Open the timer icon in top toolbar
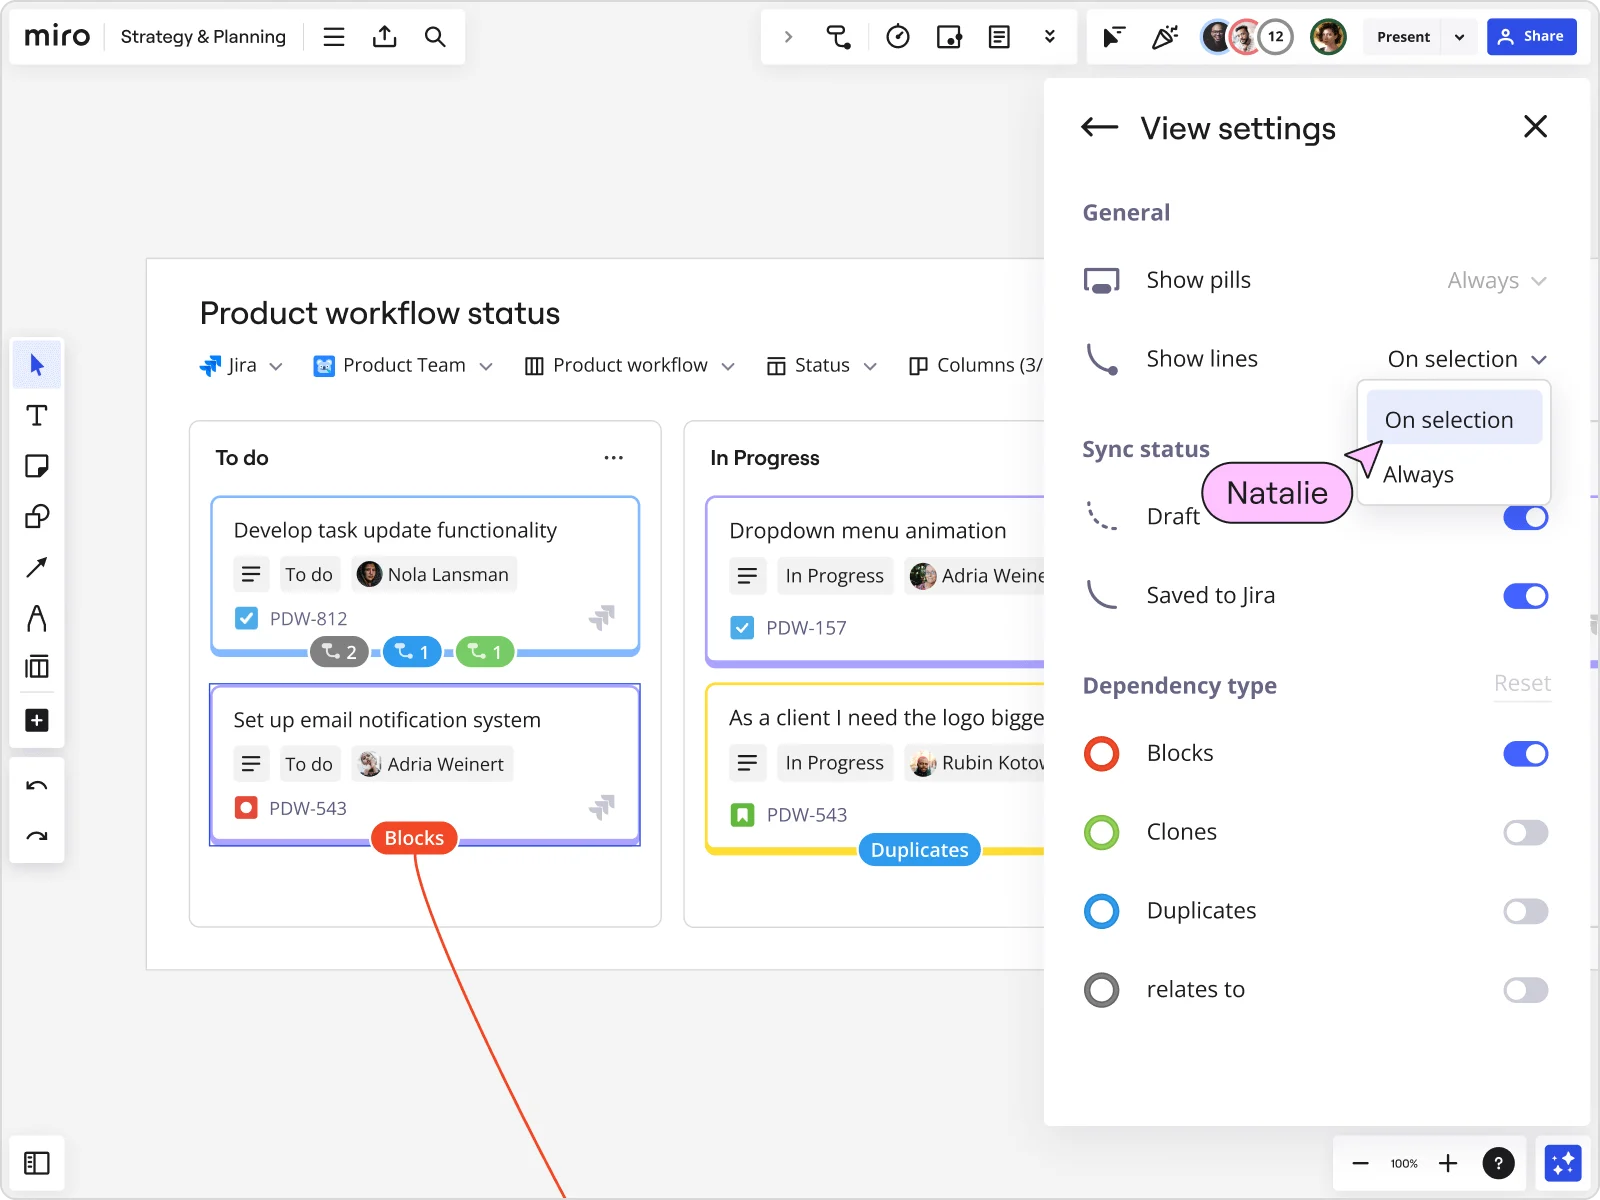The image size is (1600, 1200). pos(897,37)
